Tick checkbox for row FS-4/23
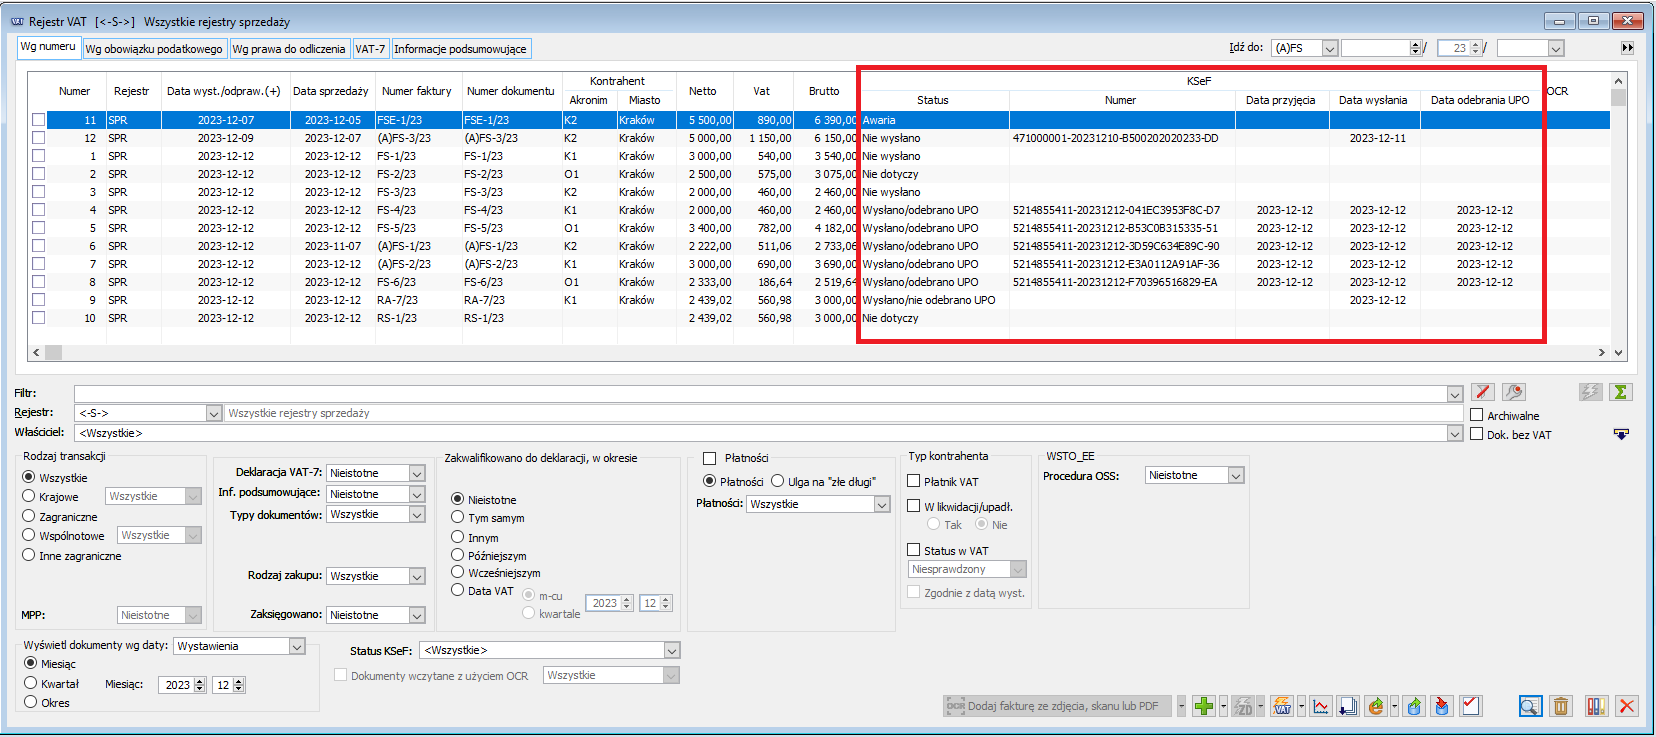Viewport: 1656px width, 737px height. (x=38, y=210)
